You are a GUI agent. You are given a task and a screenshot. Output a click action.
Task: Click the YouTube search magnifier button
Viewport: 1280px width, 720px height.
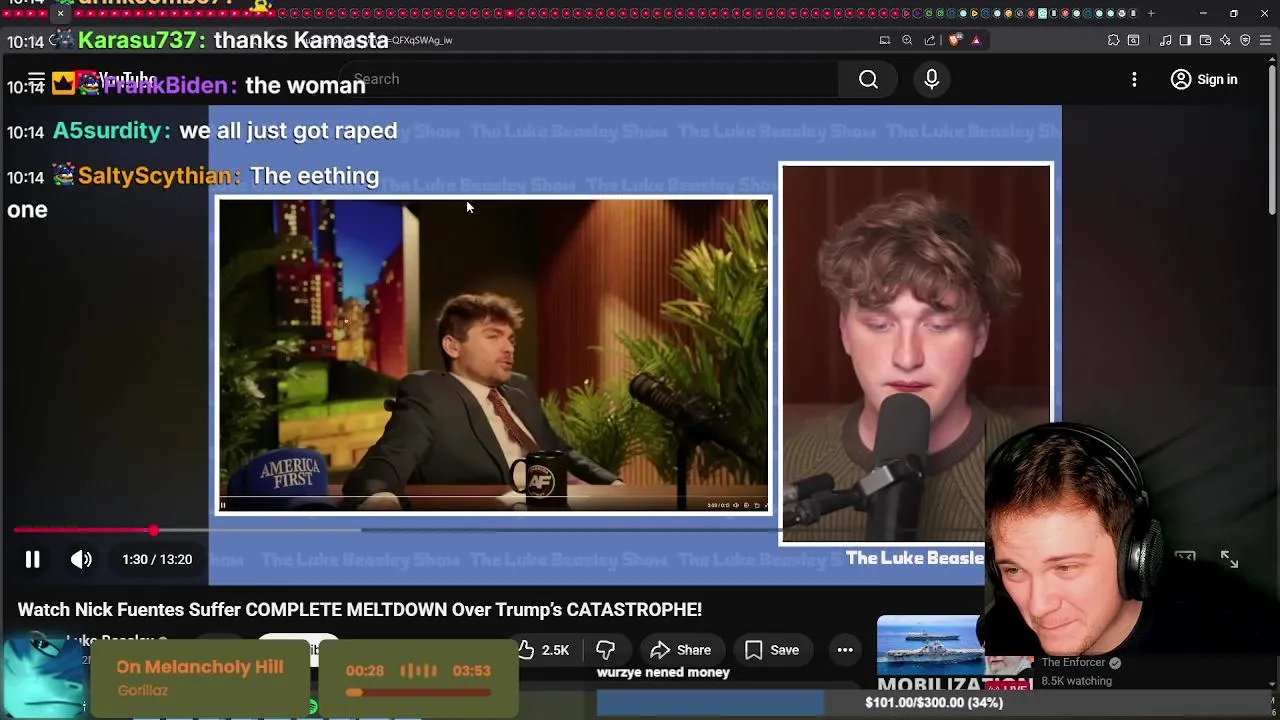coord(868,79)
